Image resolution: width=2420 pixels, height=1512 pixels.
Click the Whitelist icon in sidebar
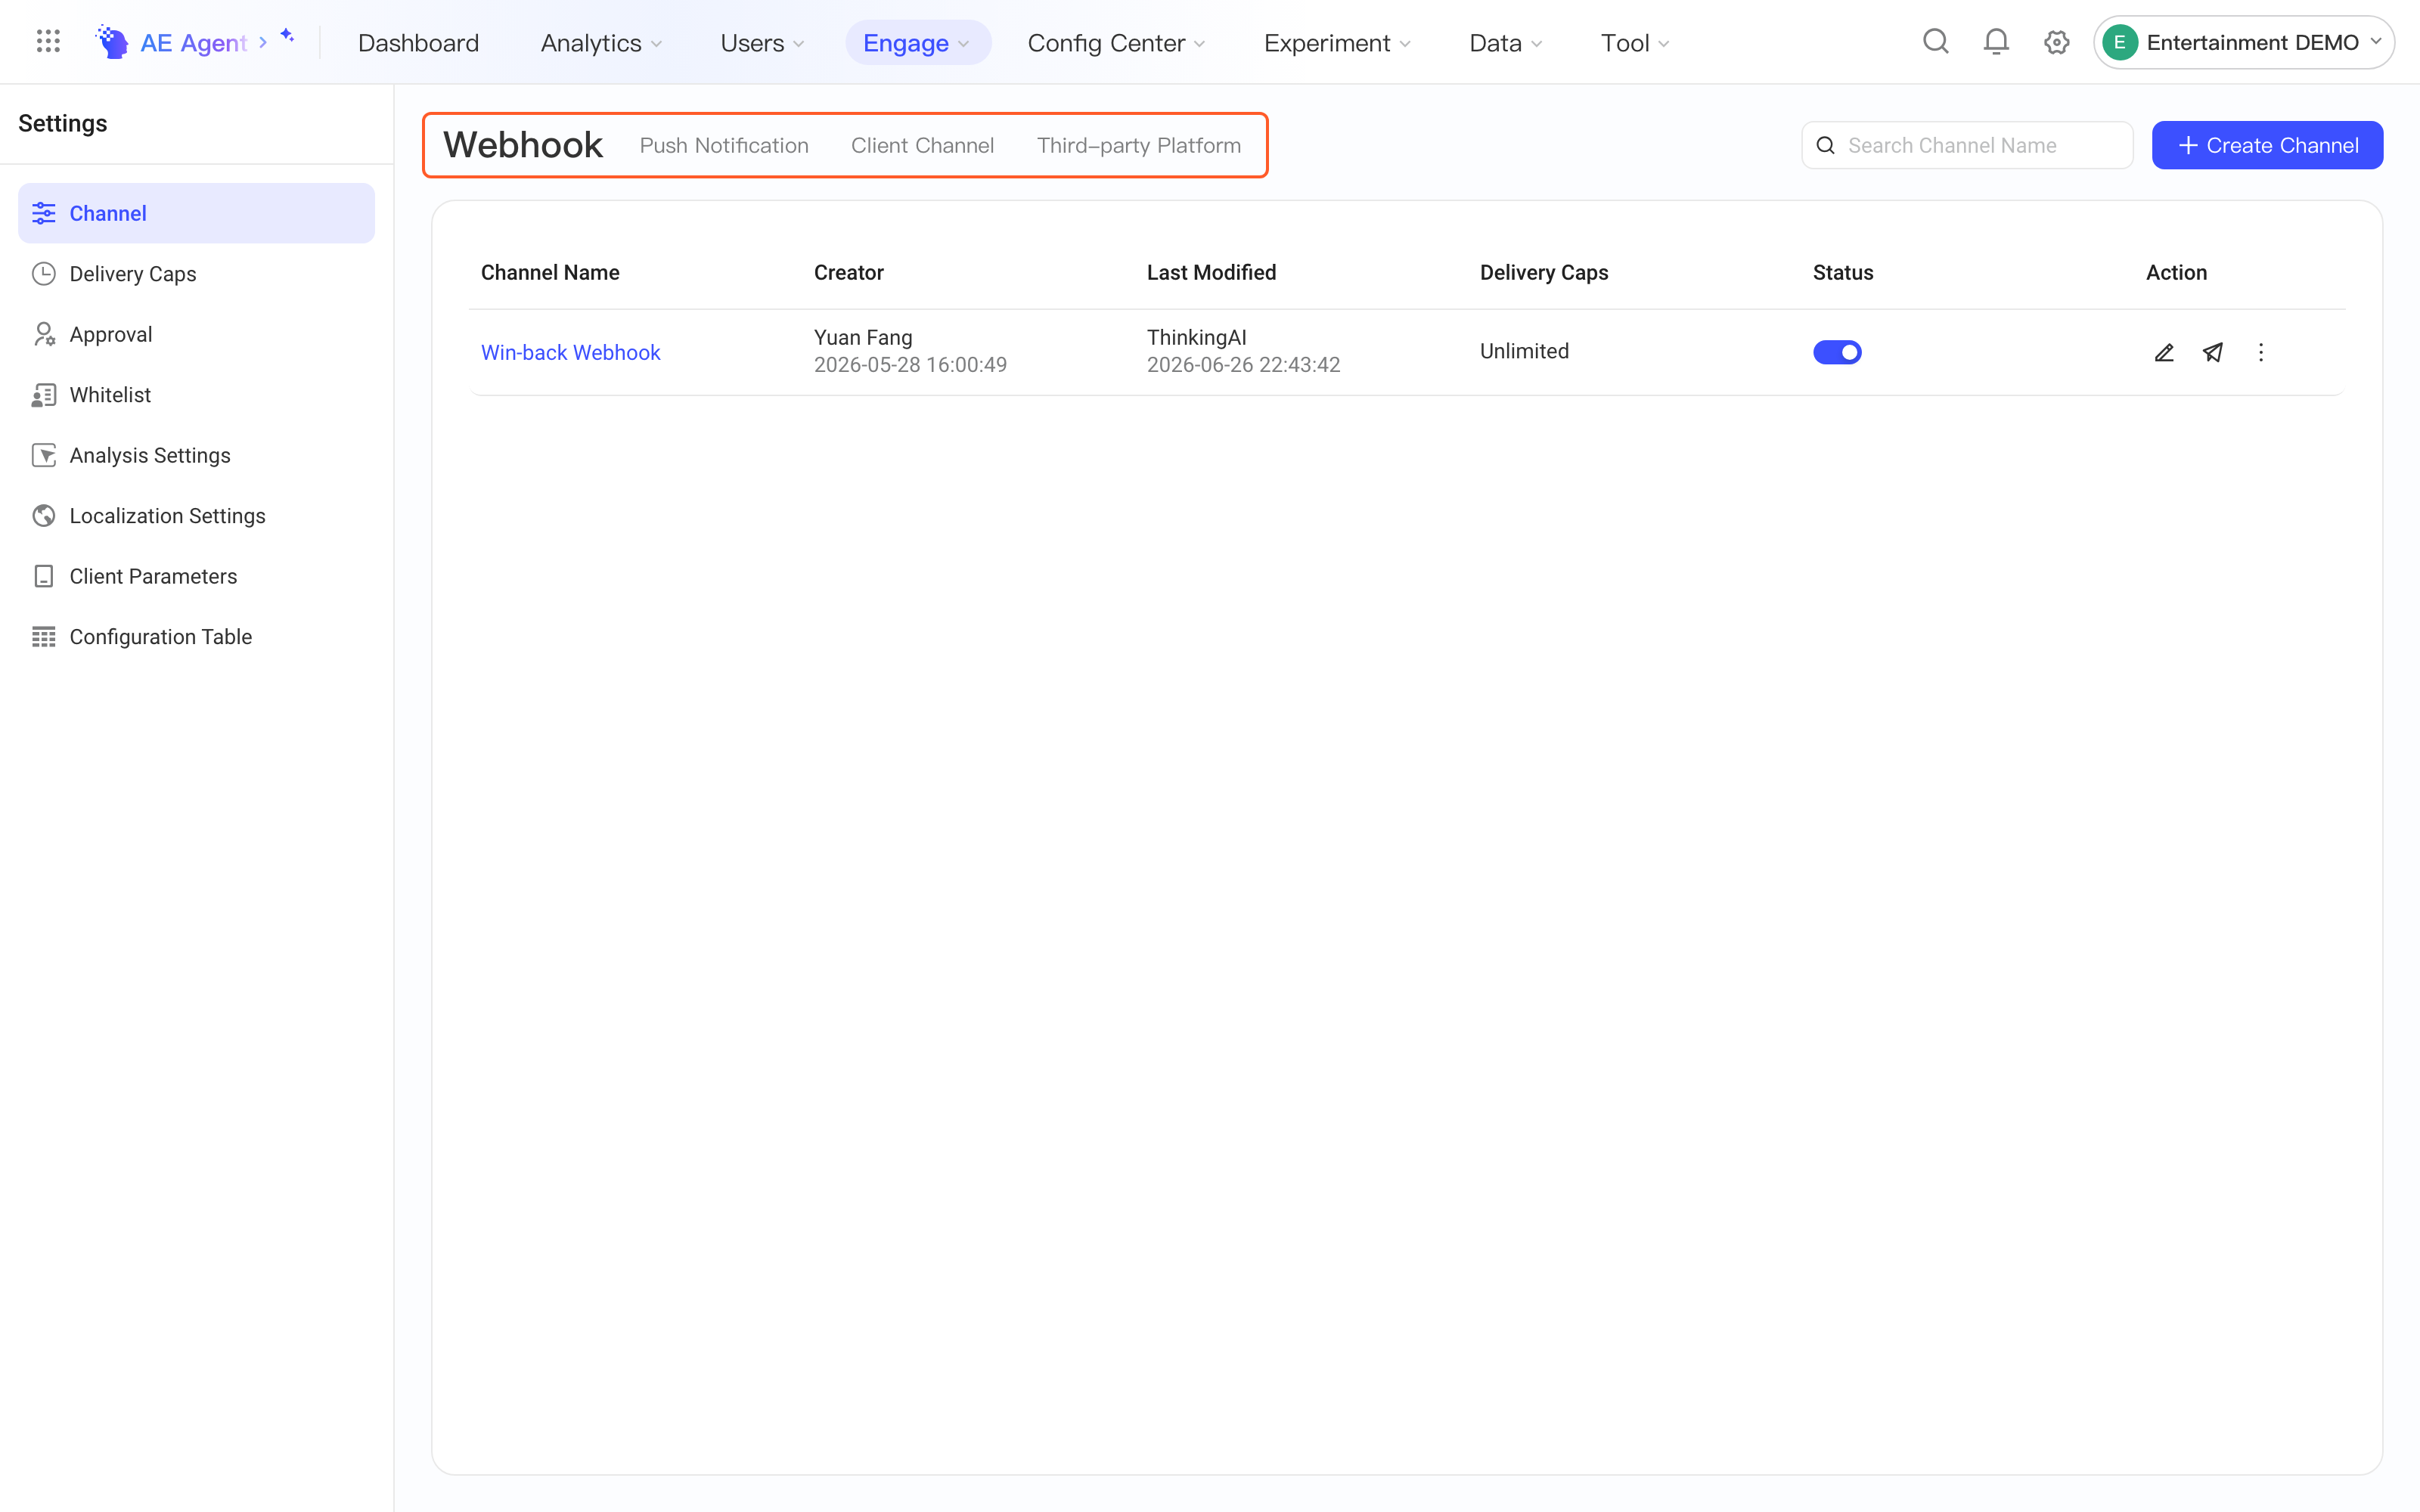(x=44, y=395)
